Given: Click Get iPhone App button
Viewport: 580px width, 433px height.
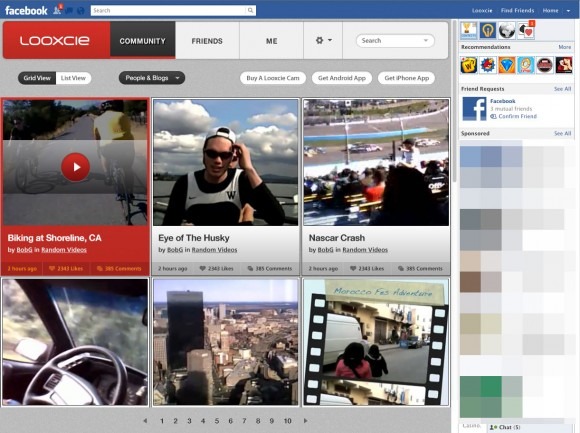Looking at the screenshot, I should coord(407,78).
